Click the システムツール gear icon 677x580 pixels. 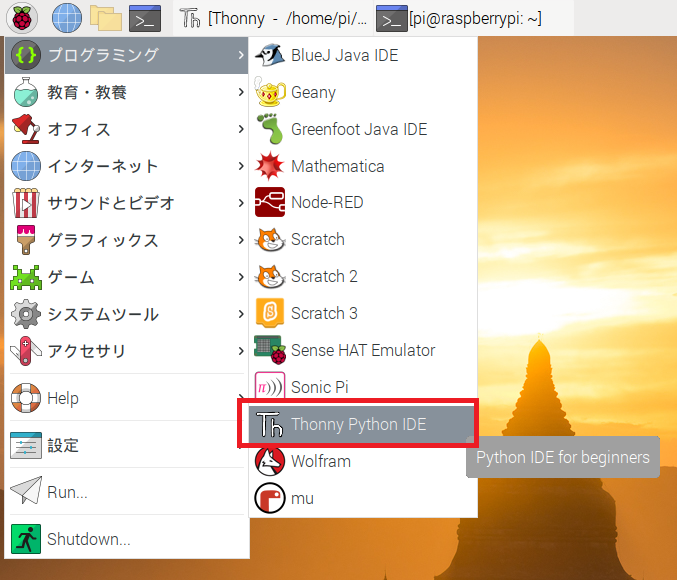point(26,314)
